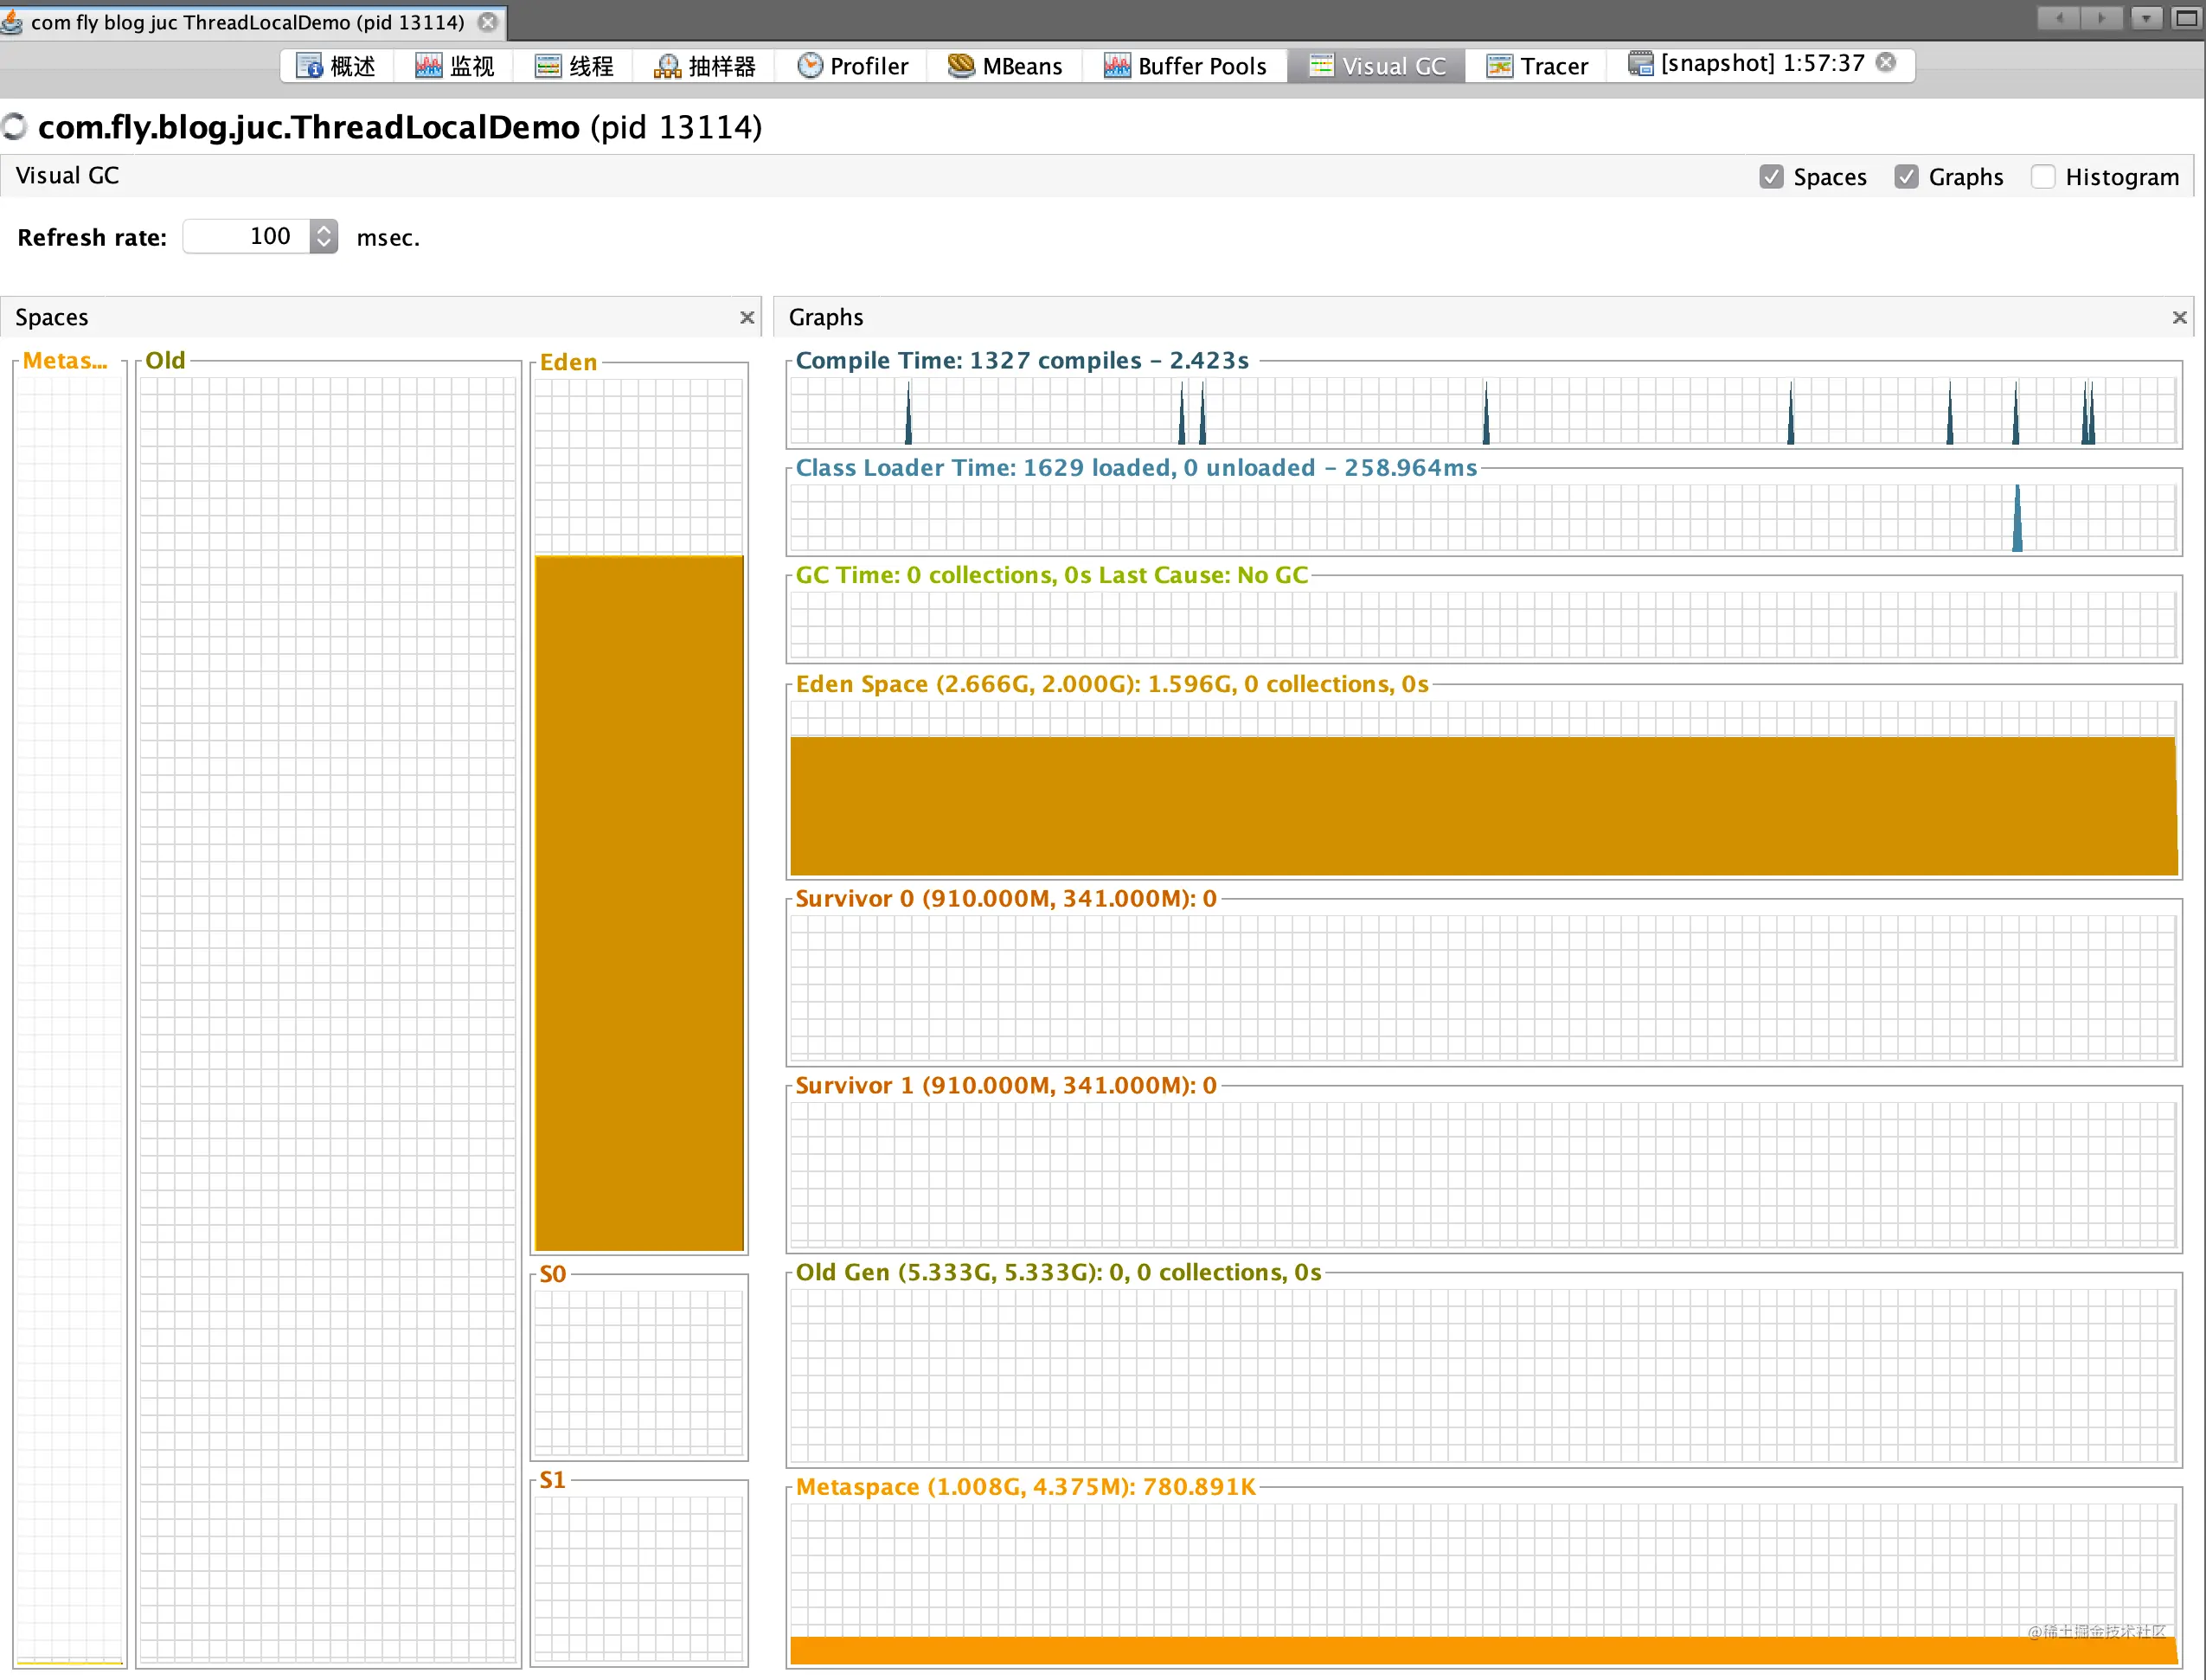The width and height of the screenshot is (2206, 1680).
Task: Click the Tracer tab icon
Action: [x=1499, y=66]
